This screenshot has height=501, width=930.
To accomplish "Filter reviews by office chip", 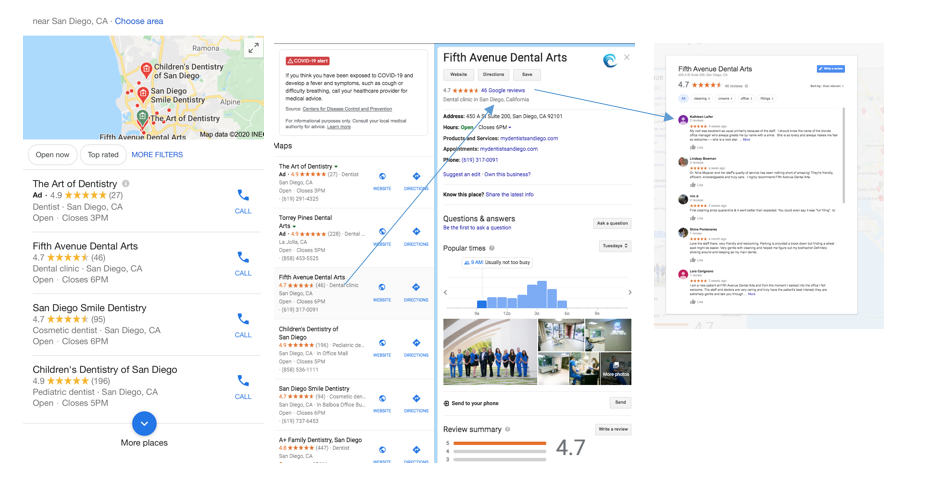I will pos(746,98).
